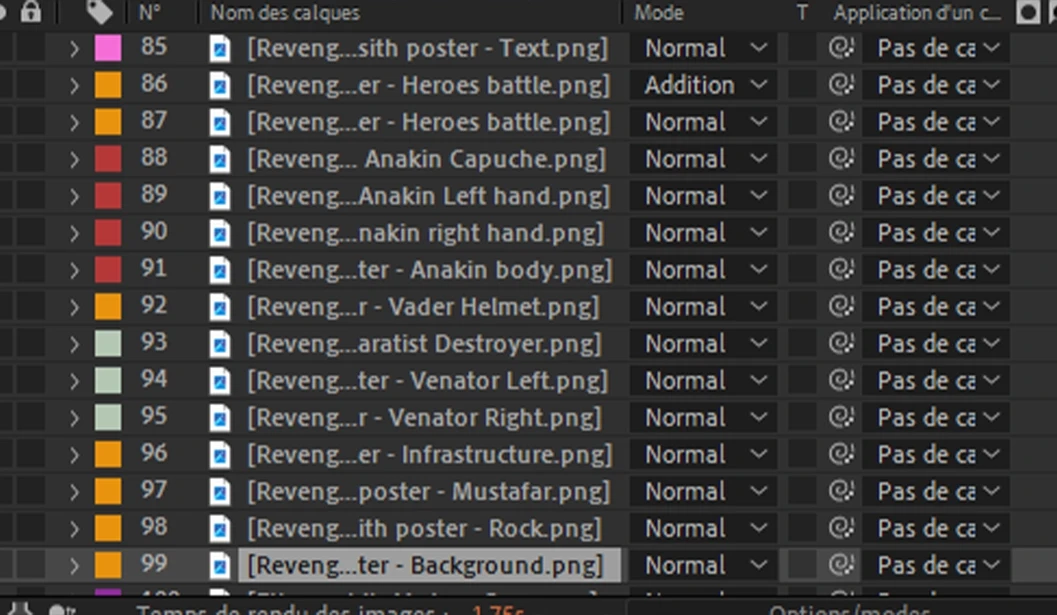Toggle lock box for layer 93
Screen dimensions: 1057x615
pos(31,344)
